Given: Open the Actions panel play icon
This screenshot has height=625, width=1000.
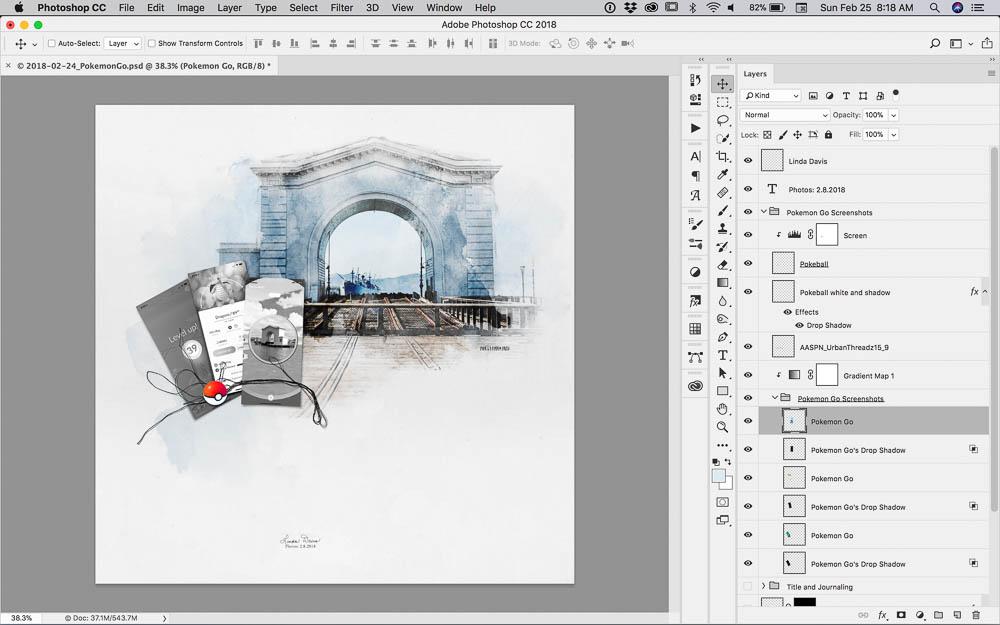Looking at the screenshot, I should point(695,128).
